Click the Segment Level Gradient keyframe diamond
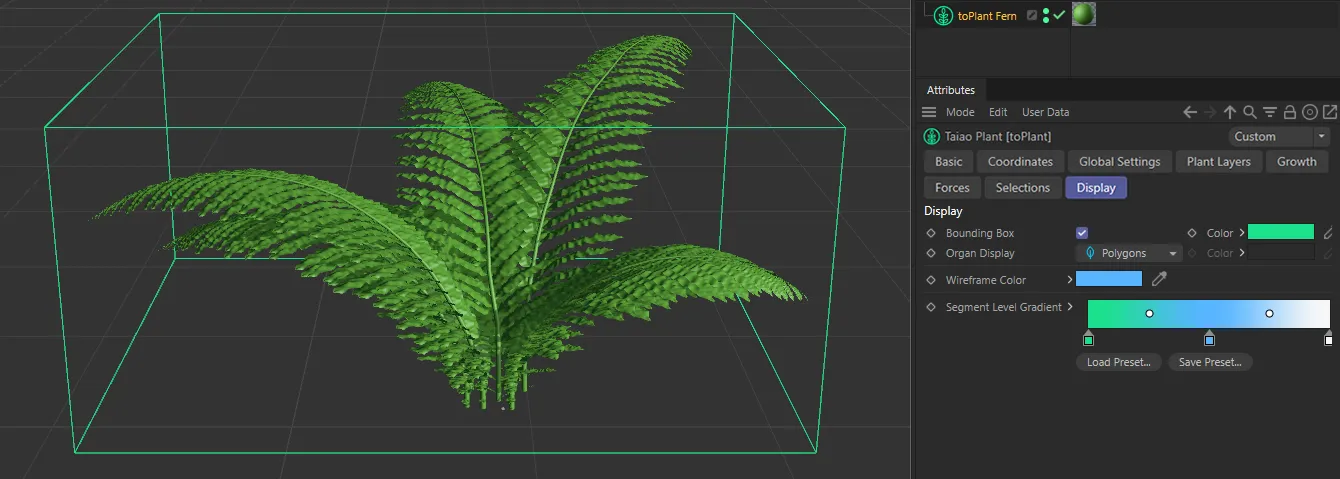The height and width of the screenshot is (479, 1340). tap(931, 307)
